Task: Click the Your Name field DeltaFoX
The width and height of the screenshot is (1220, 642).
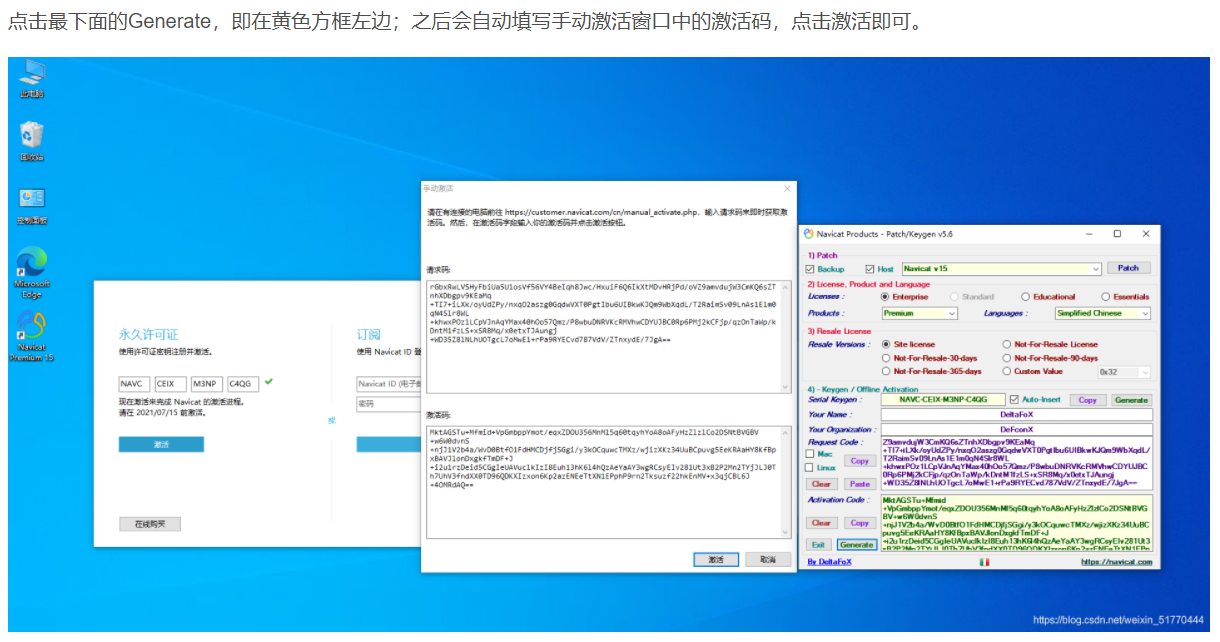Action: click(x=1016, y=414)
